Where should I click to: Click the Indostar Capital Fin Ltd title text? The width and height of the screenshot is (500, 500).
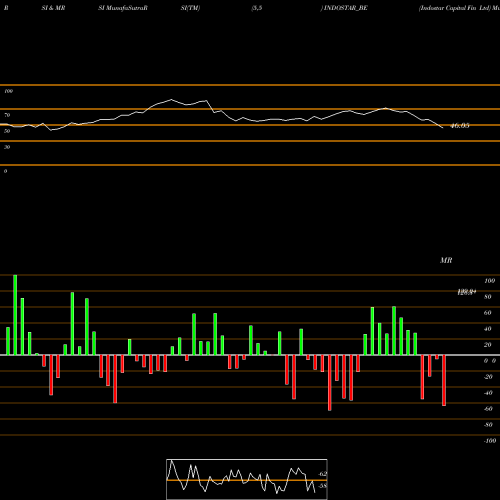tap(455, 8)
